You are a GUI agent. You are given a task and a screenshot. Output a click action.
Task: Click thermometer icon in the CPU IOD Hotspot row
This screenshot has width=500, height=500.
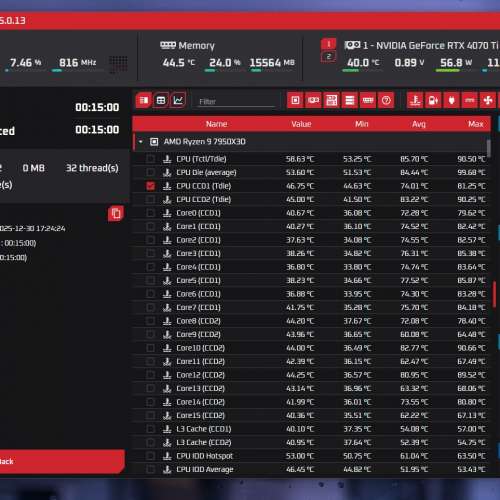(x=167, y=456)
